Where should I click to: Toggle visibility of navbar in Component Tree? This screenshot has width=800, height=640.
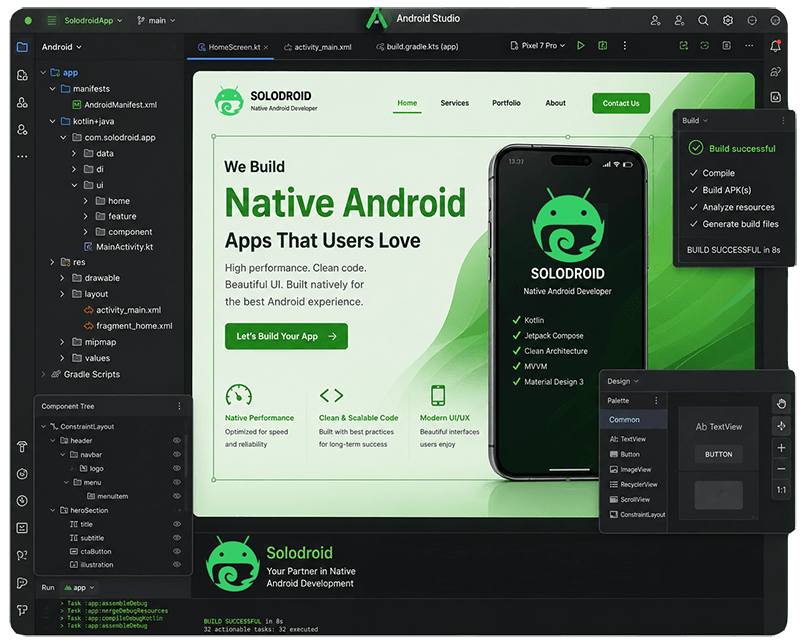177,454
